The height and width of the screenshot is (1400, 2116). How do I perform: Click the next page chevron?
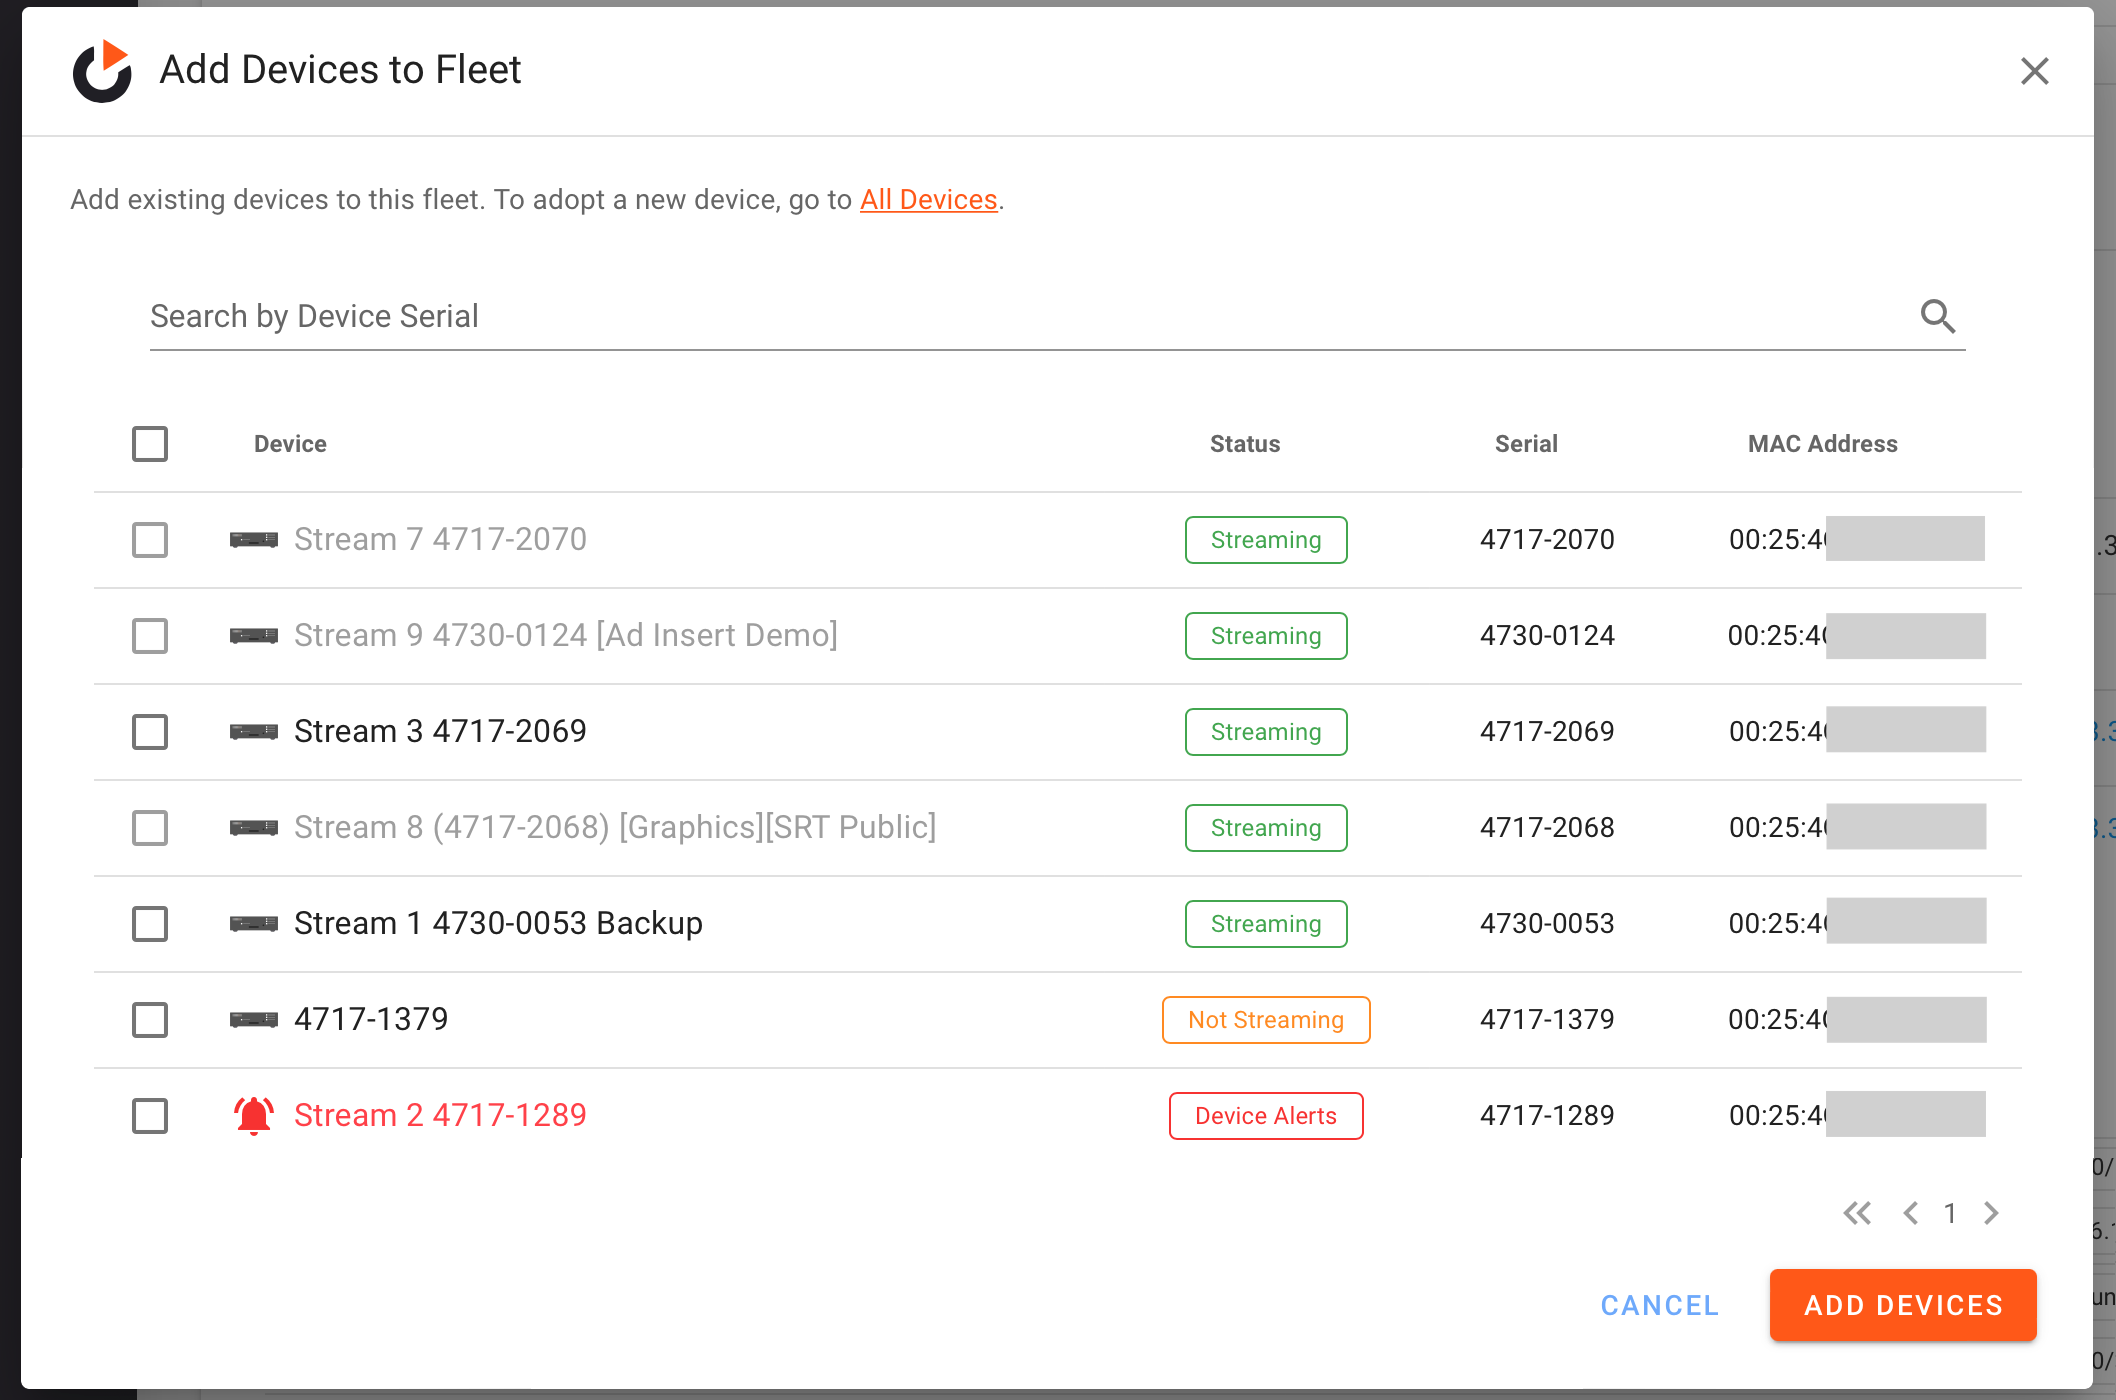pyautogui.click(x=1990, y=1213)
